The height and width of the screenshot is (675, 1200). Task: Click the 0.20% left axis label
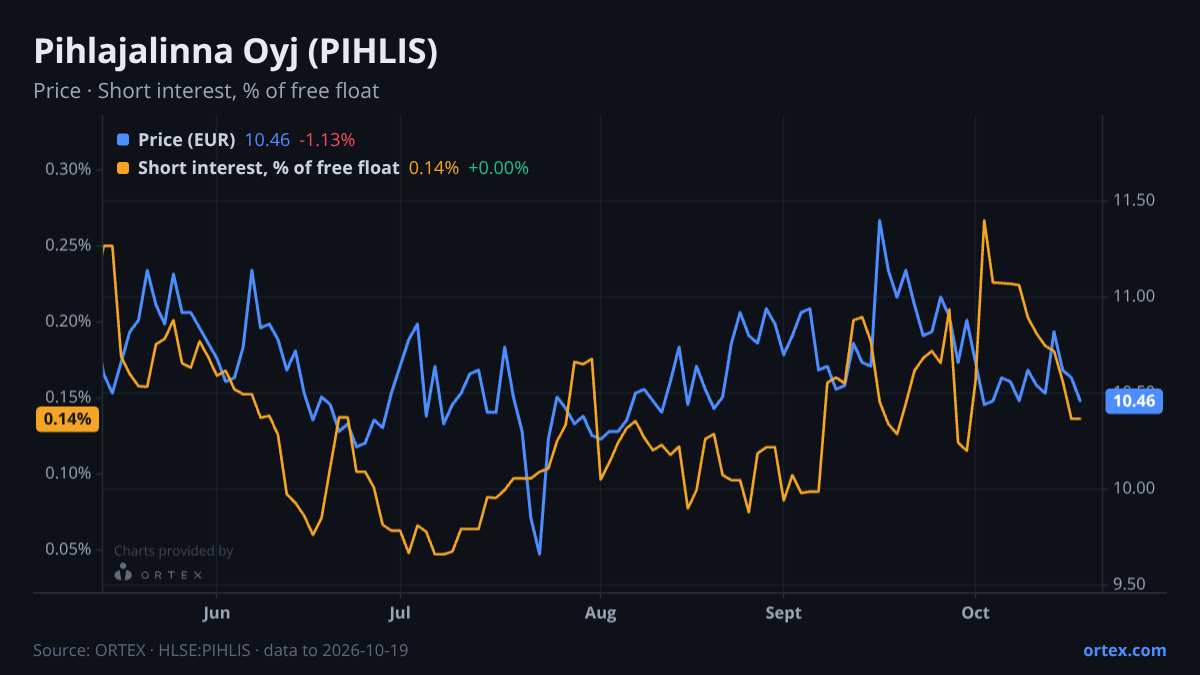tap(68, 321)
